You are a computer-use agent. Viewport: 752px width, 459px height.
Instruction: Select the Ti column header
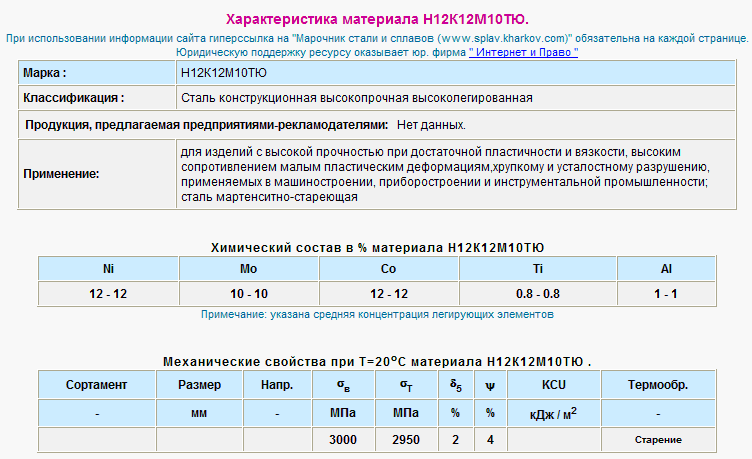point(538,269)
